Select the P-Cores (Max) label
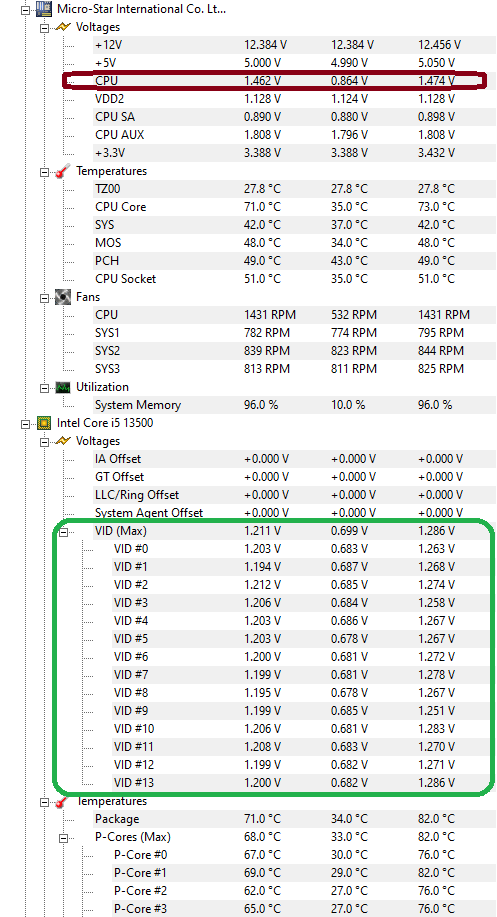Screen dimensions: 497x917 pyautogui.click(x=133, y=837)
